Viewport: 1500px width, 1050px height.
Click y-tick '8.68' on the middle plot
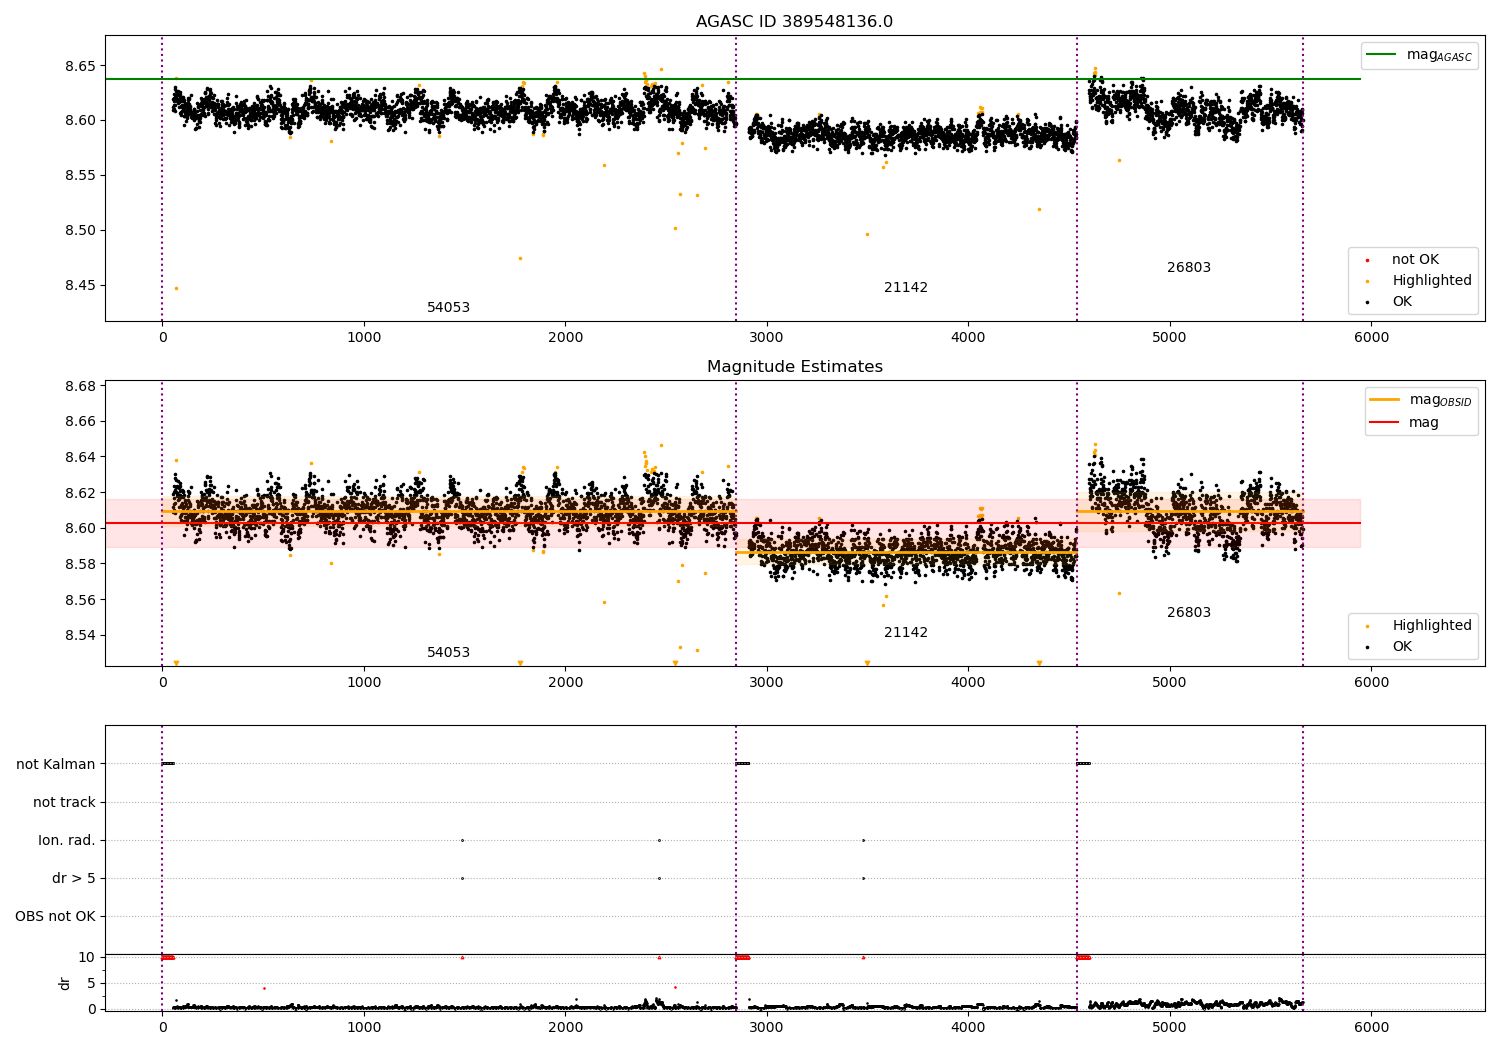pyautogui.click(x=80, y=387)
